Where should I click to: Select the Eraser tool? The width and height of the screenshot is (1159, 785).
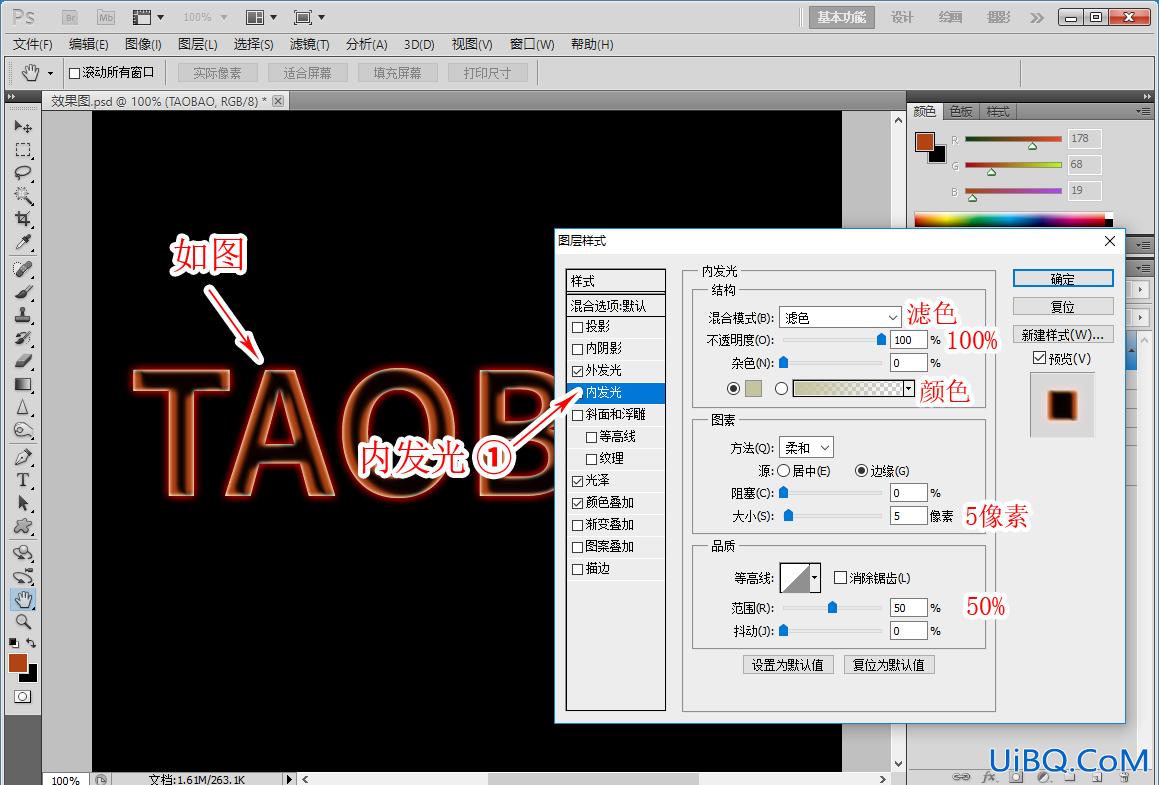pyautogui.click(x=23, y=361)
